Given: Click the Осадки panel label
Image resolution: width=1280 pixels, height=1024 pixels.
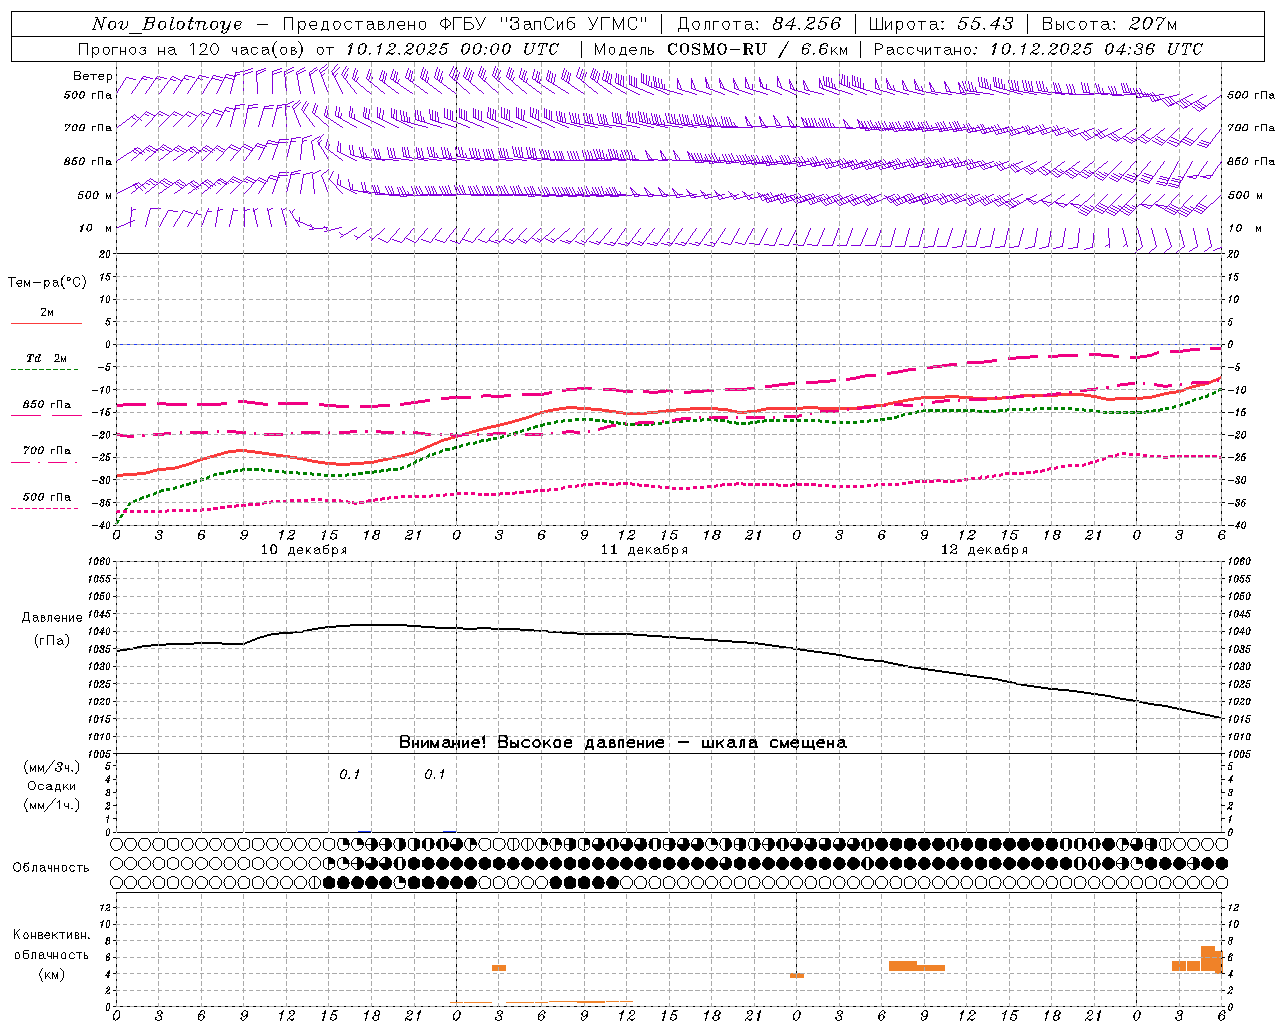Looking at the screenshot, I should 52,786.
